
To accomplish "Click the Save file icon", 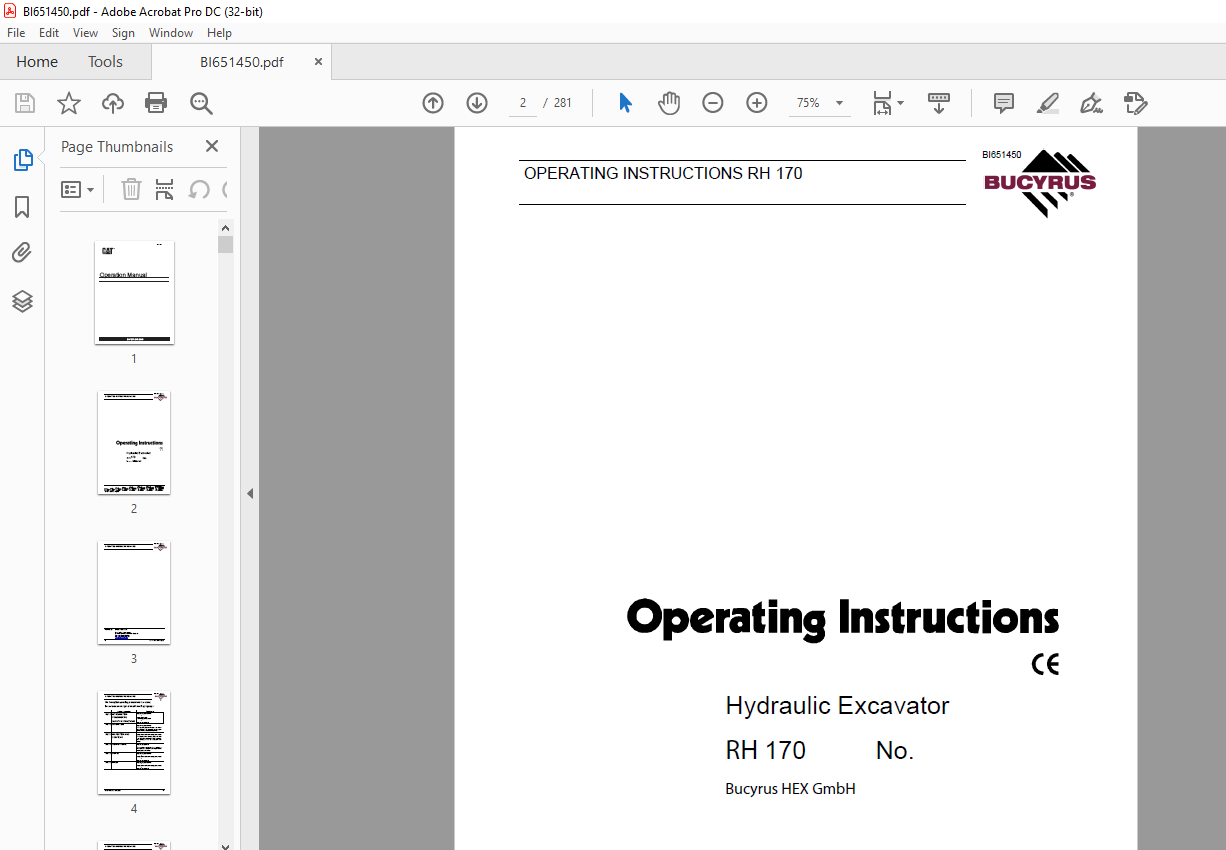I will click(25, 103).
